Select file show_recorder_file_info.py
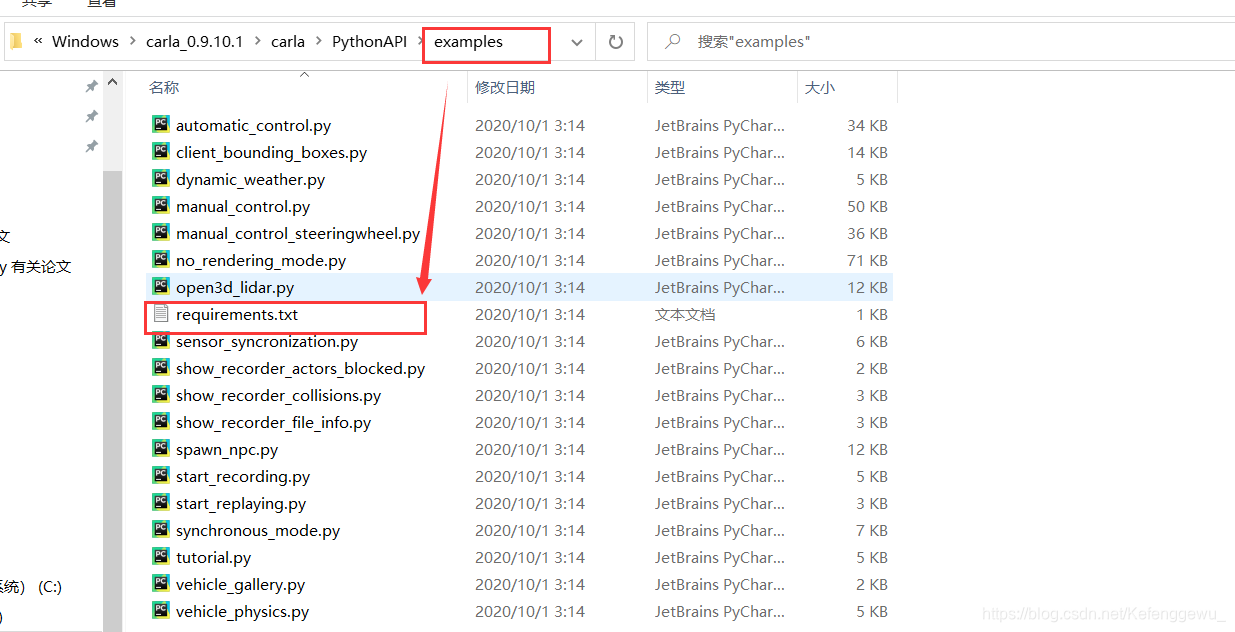 pos(273,423)
